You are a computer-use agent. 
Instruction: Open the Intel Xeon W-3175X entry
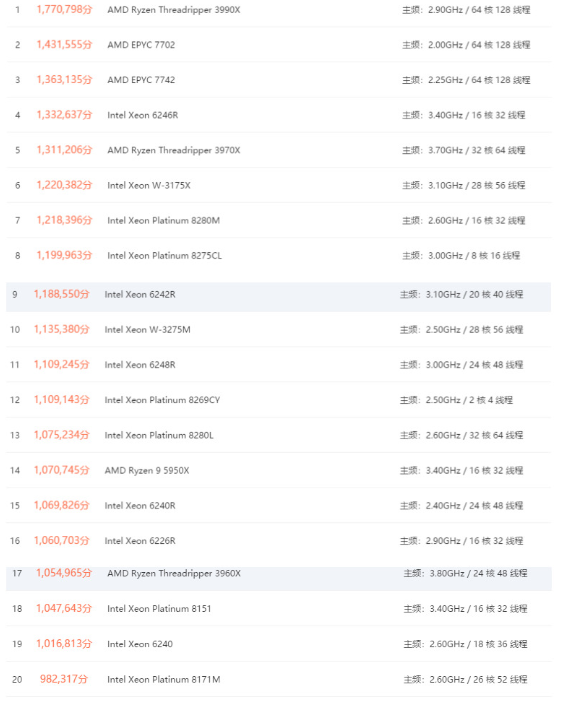click(x=149, y=185)
